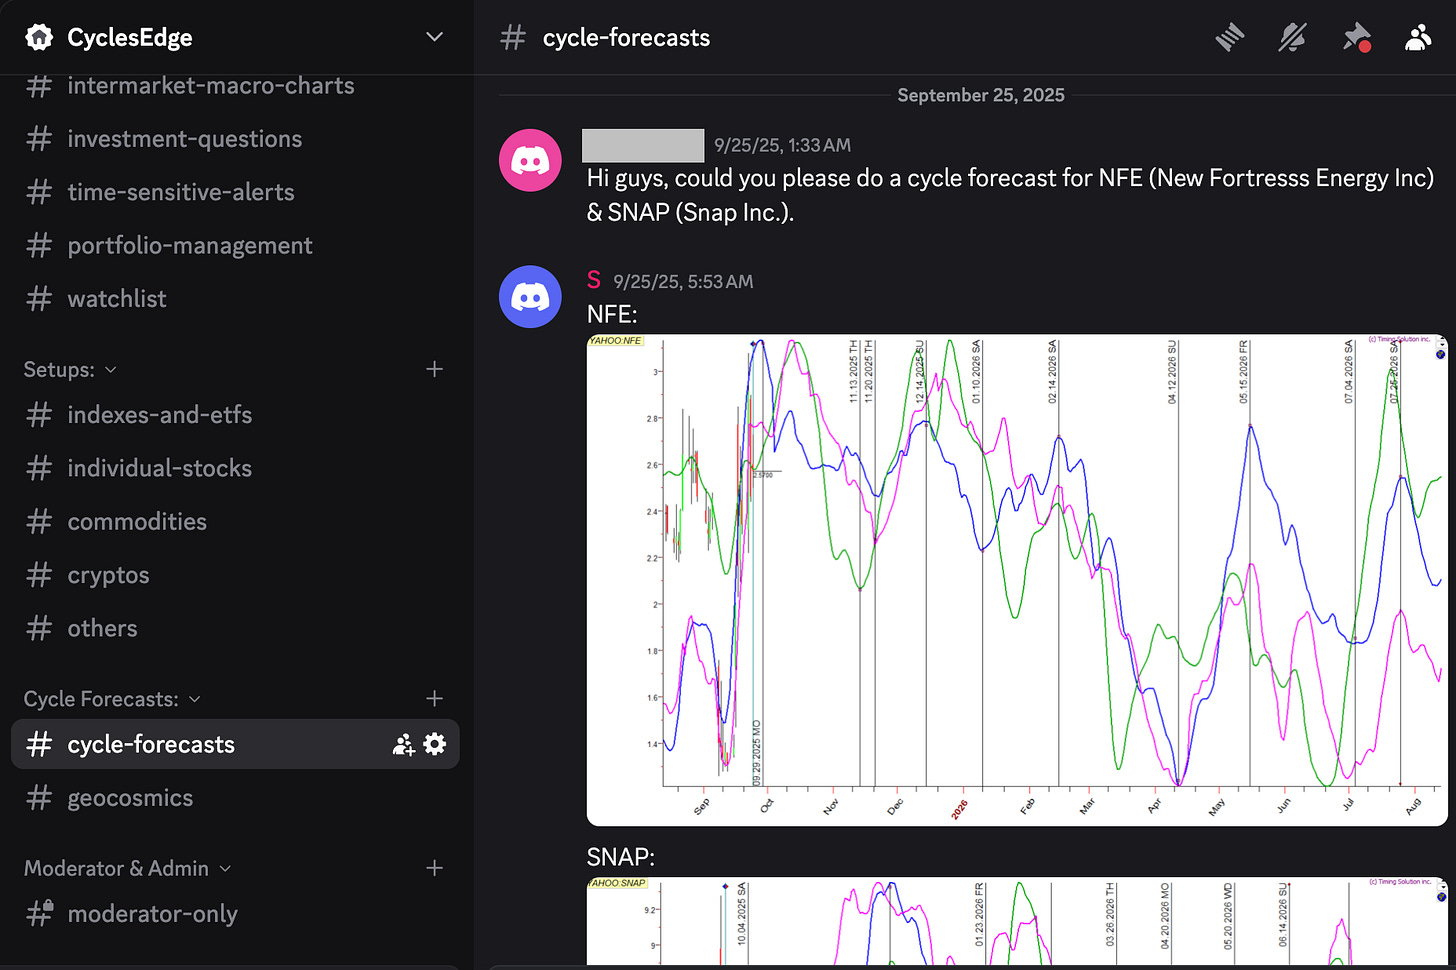Click the username S on reply message

click(594, 280)
